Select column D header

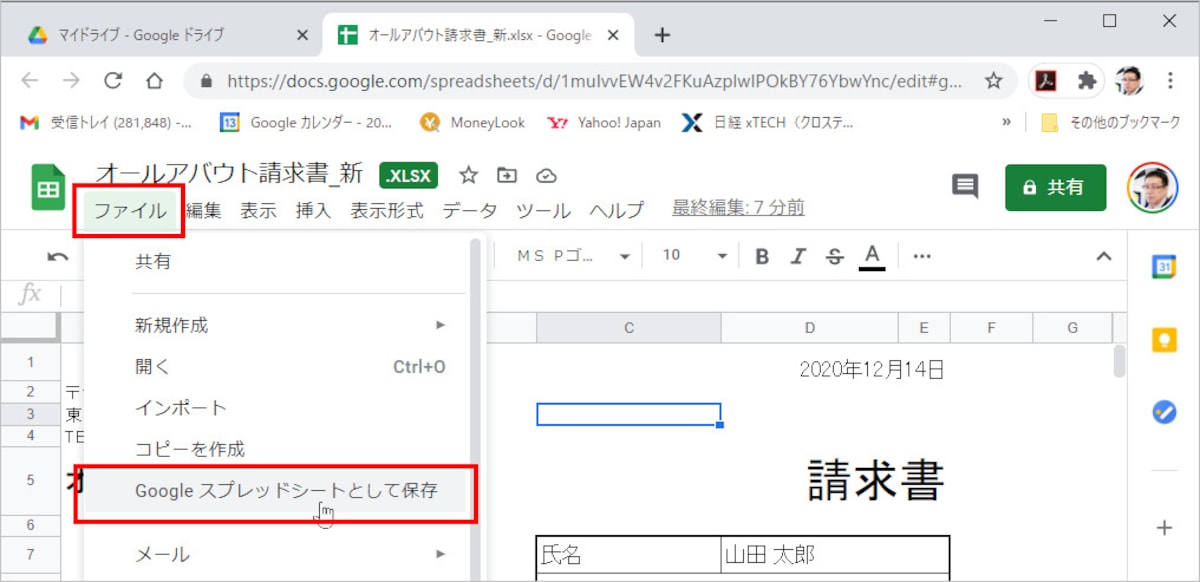[x=809, y=327]
